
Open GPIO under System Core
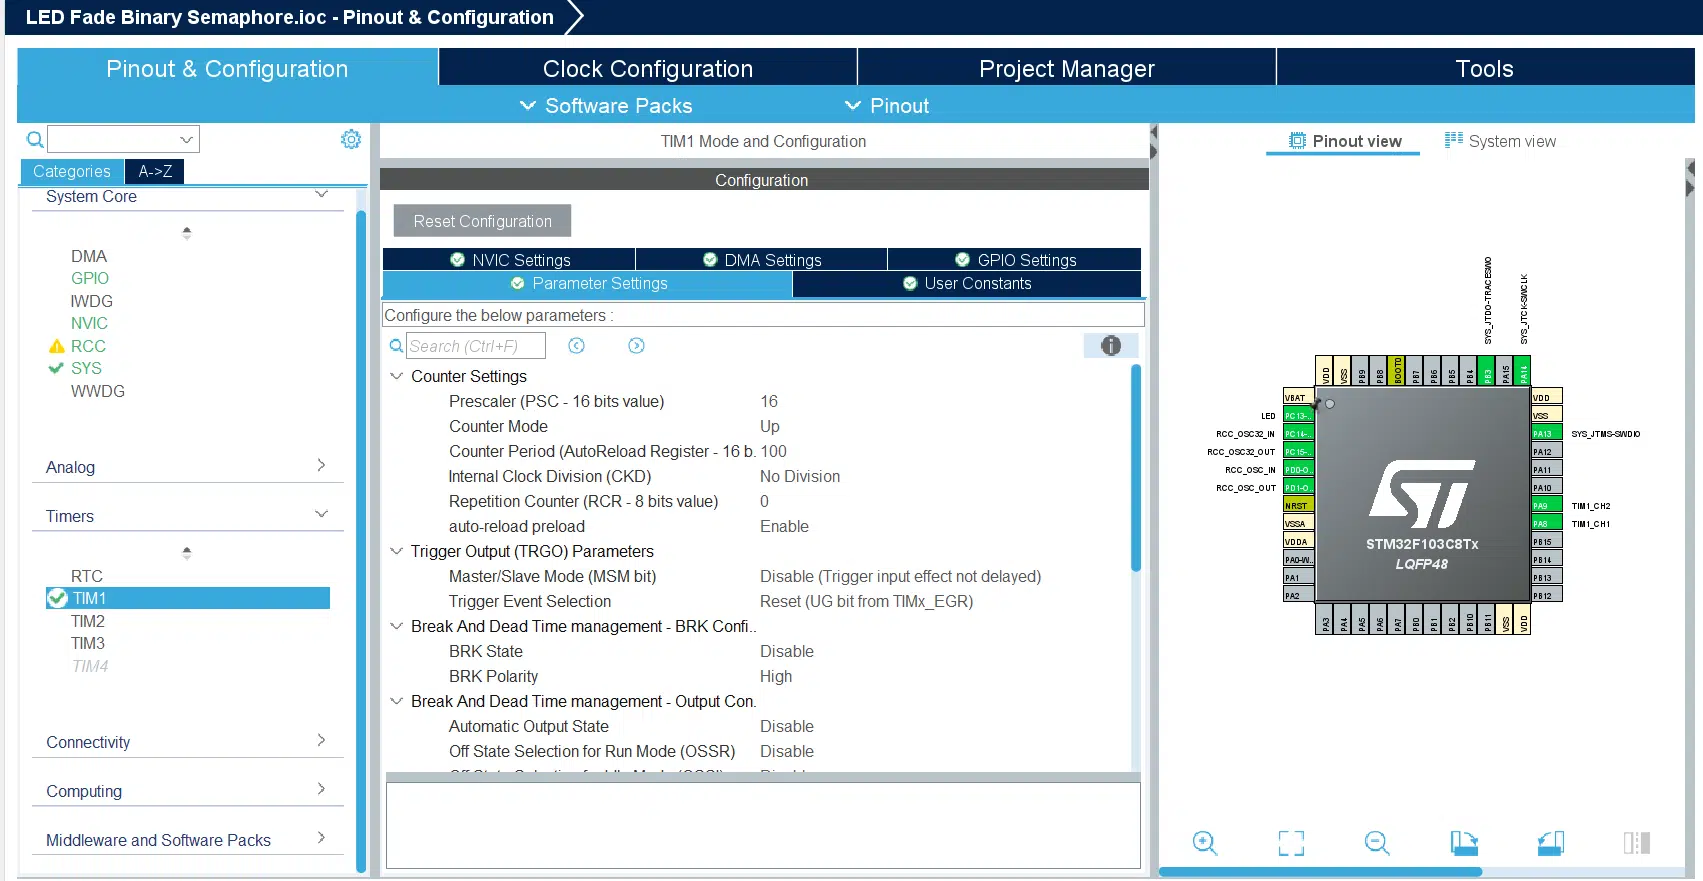pos(90,278)
